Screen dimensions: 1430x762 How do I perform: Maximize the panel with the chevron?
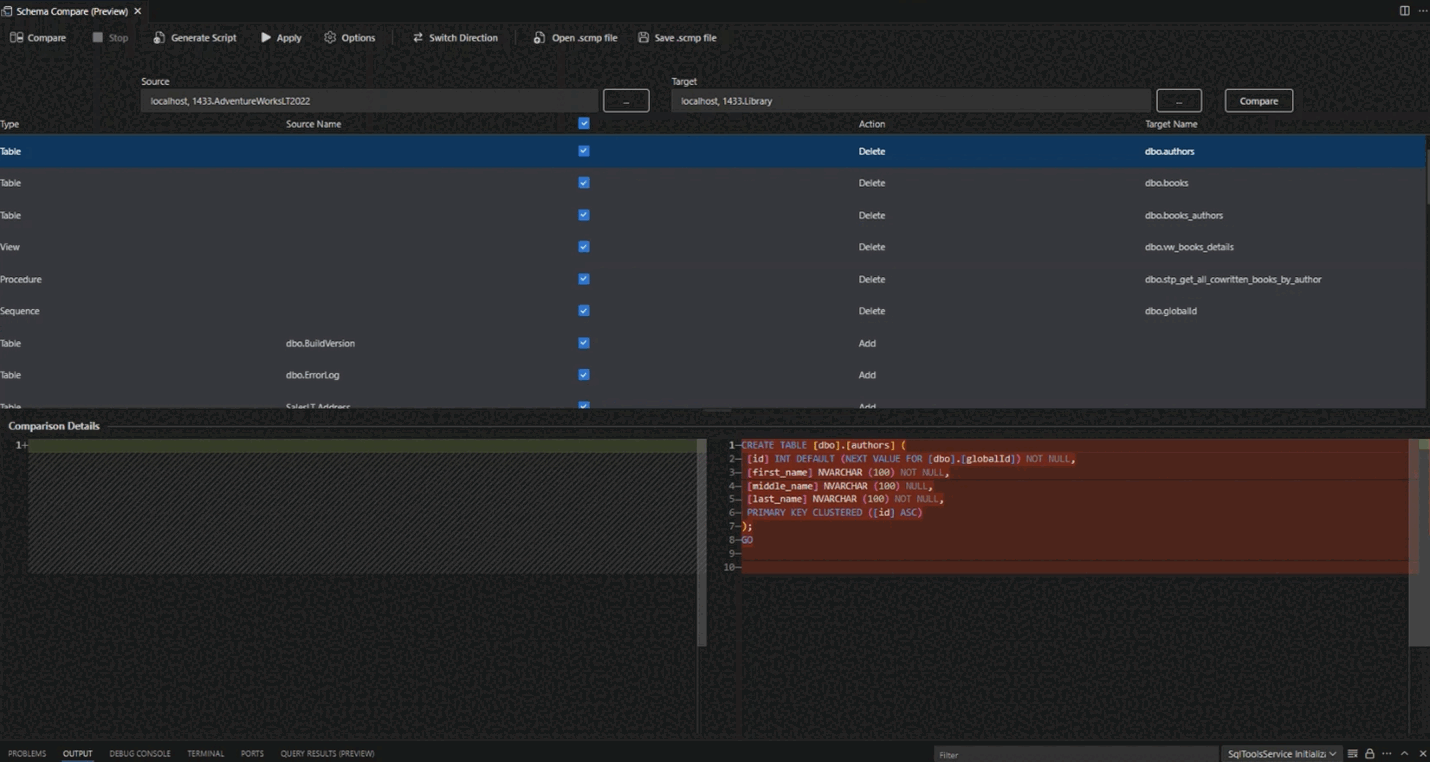[1404, 753]
